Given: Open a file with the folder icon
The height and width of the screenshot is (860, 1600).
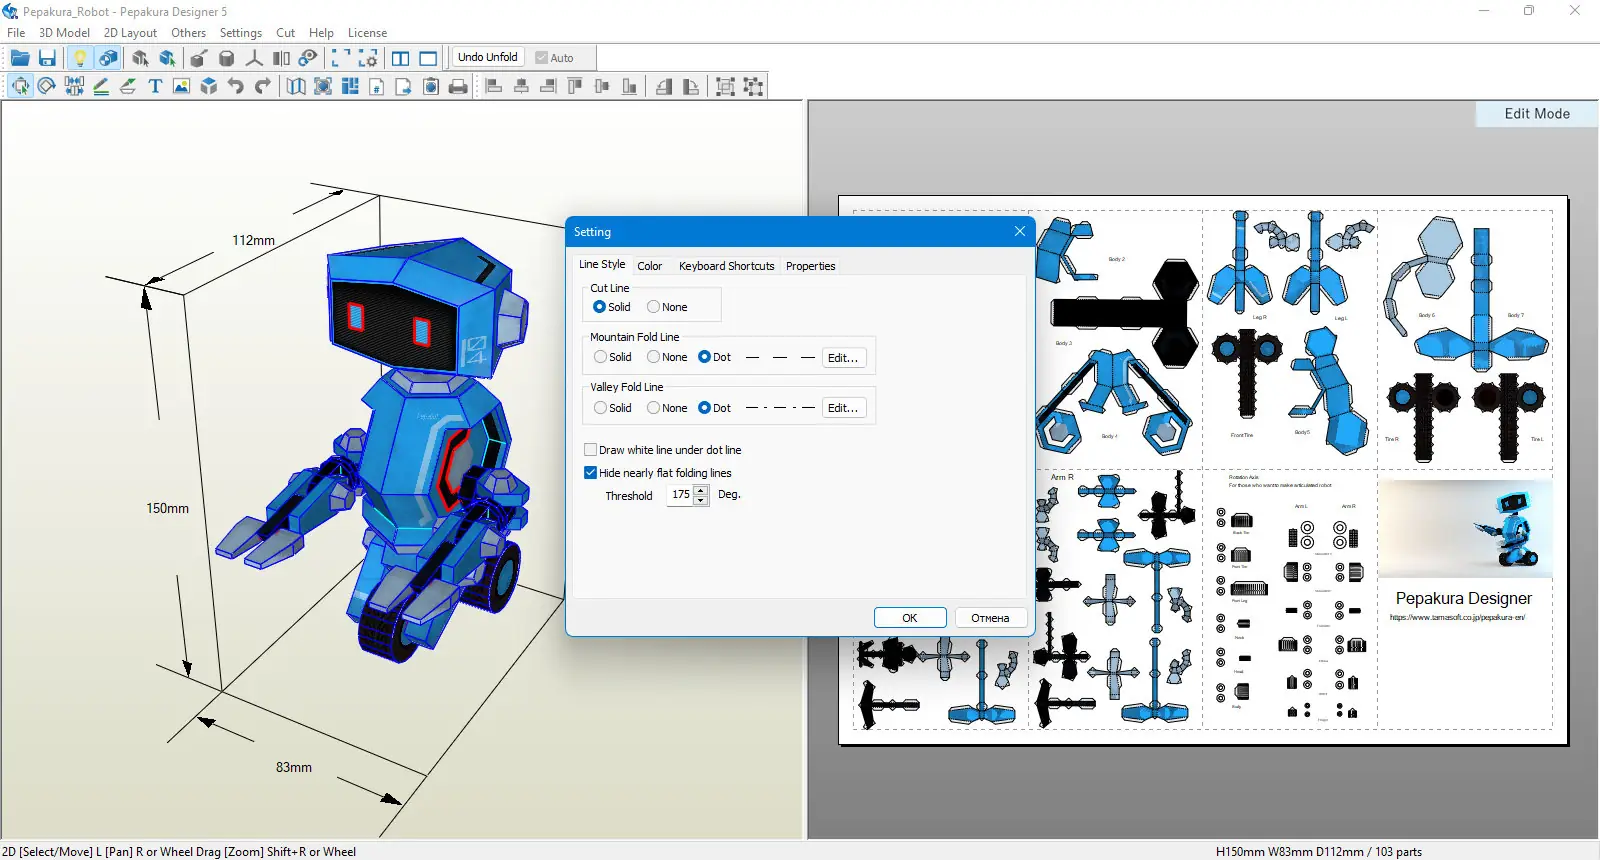Looking at the screenshot, I should pyautogui.click(x=20, y=58).
